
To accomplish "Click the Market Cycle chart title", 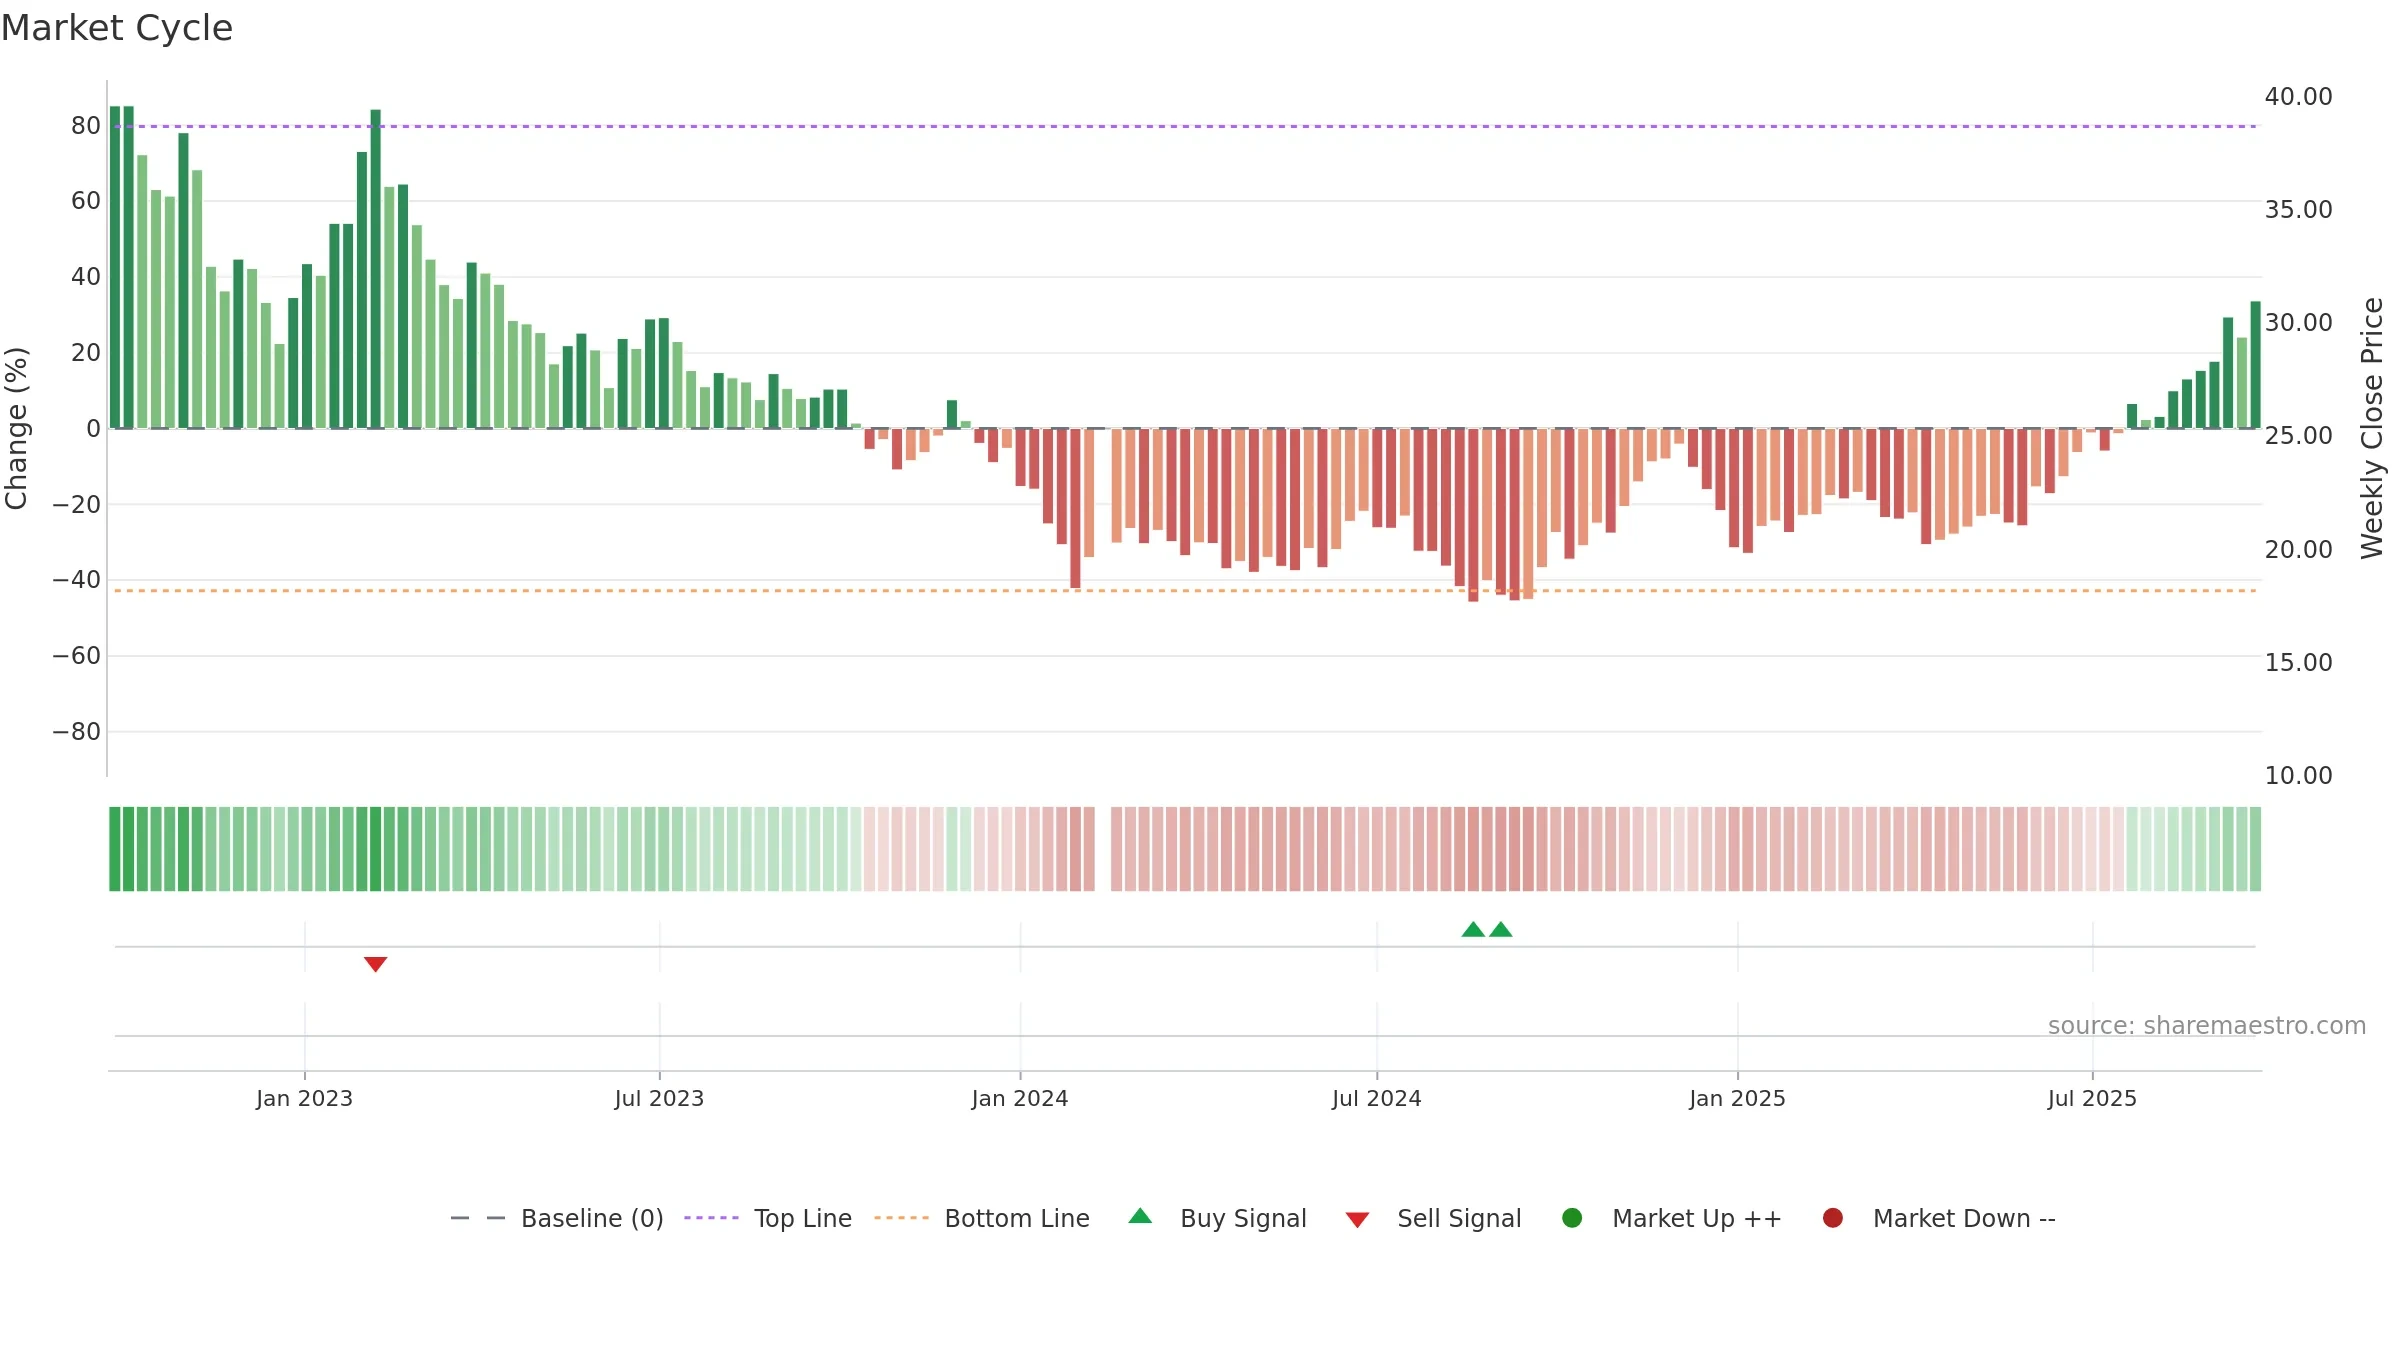I will pyautogui.click(x=117, y=28).
